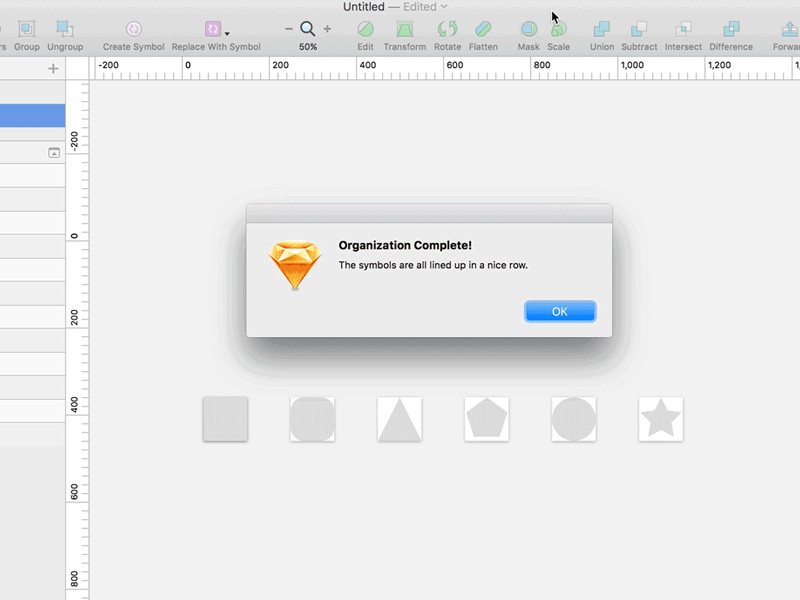Select the circle symbol on canvas
Screen dimensions: 800x600
click(x=574, y=419)
